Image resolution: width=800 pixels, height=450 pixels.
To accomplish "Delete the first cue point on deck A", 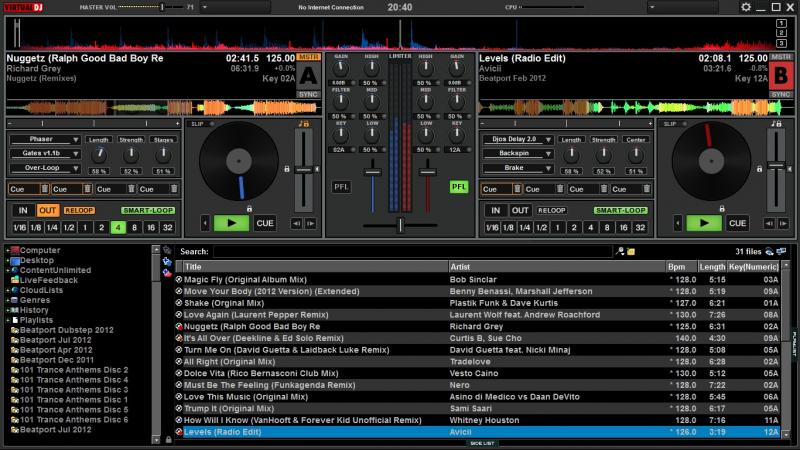I will (x=46, y=189).
